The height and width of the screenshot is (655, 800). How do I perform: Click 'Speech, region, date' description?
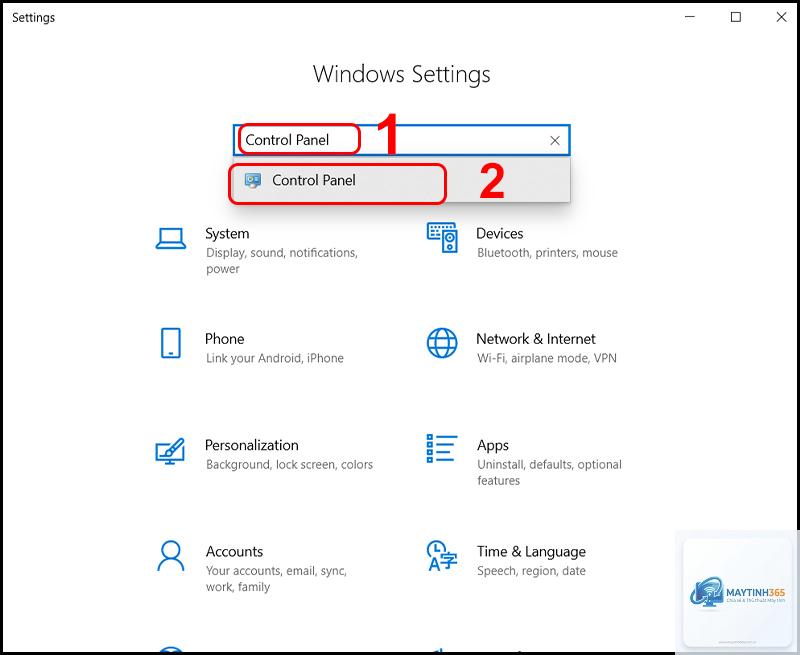531,571
